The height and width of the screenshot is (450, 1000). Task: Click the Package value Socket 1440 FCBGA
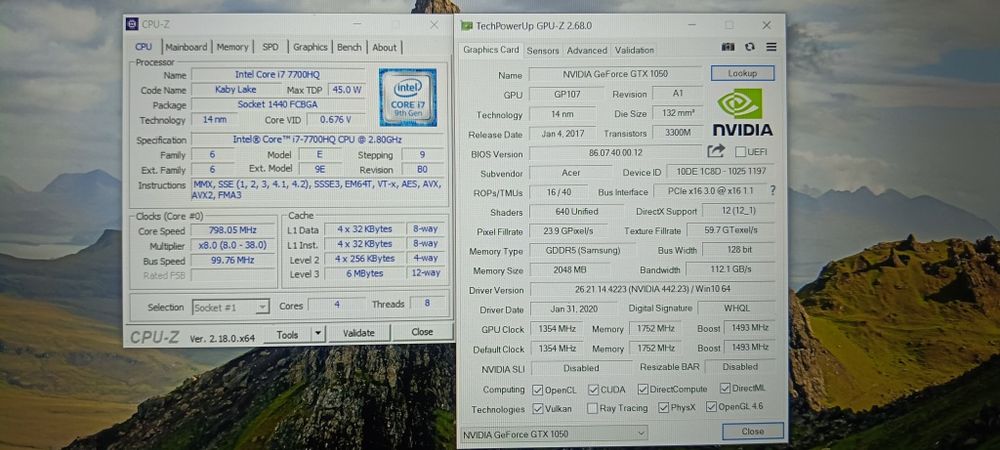click(277, 105)
